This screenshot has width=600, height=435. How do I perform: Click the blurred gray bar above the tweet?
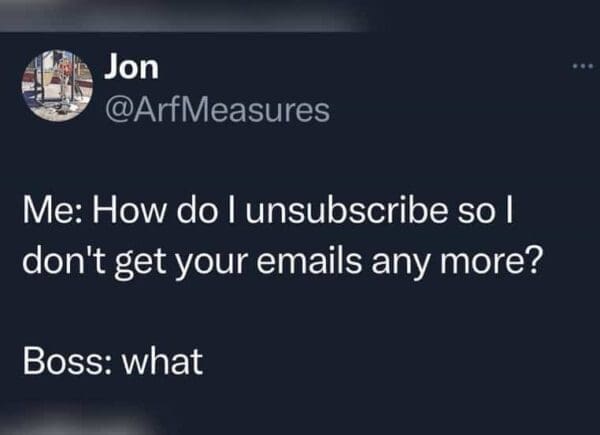click(x=180, y=16)
